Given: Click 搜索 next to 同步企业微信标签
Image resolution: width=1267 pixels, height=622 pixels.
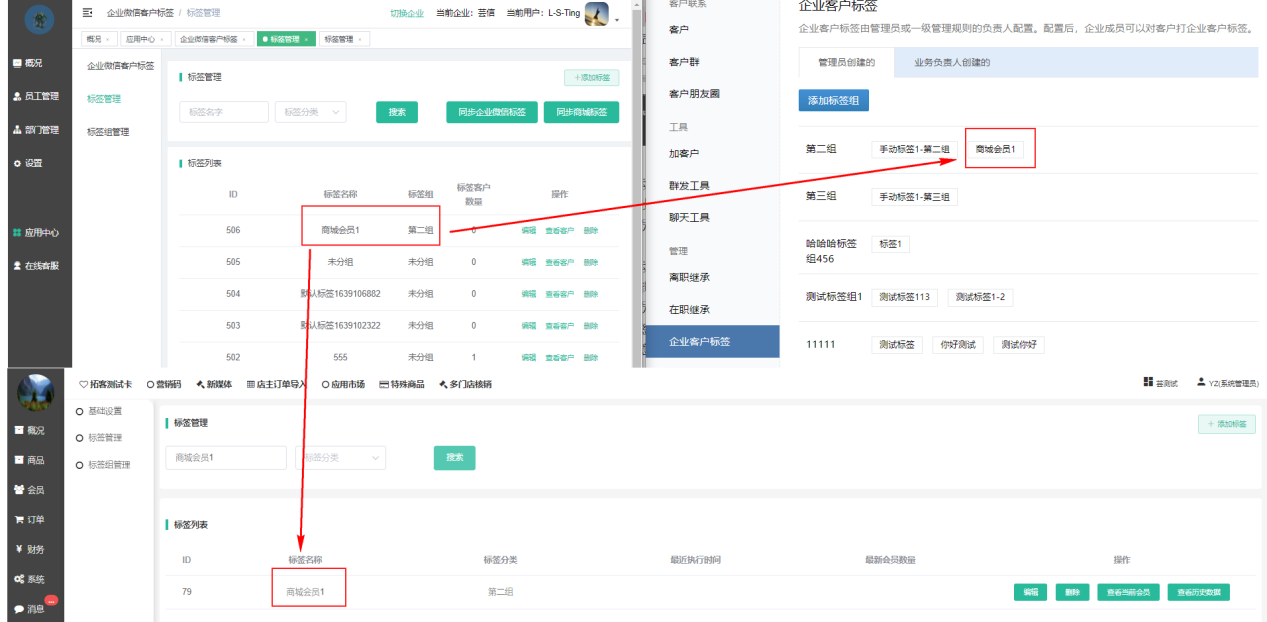Looking at the screenshot, I should click(397, 112).
